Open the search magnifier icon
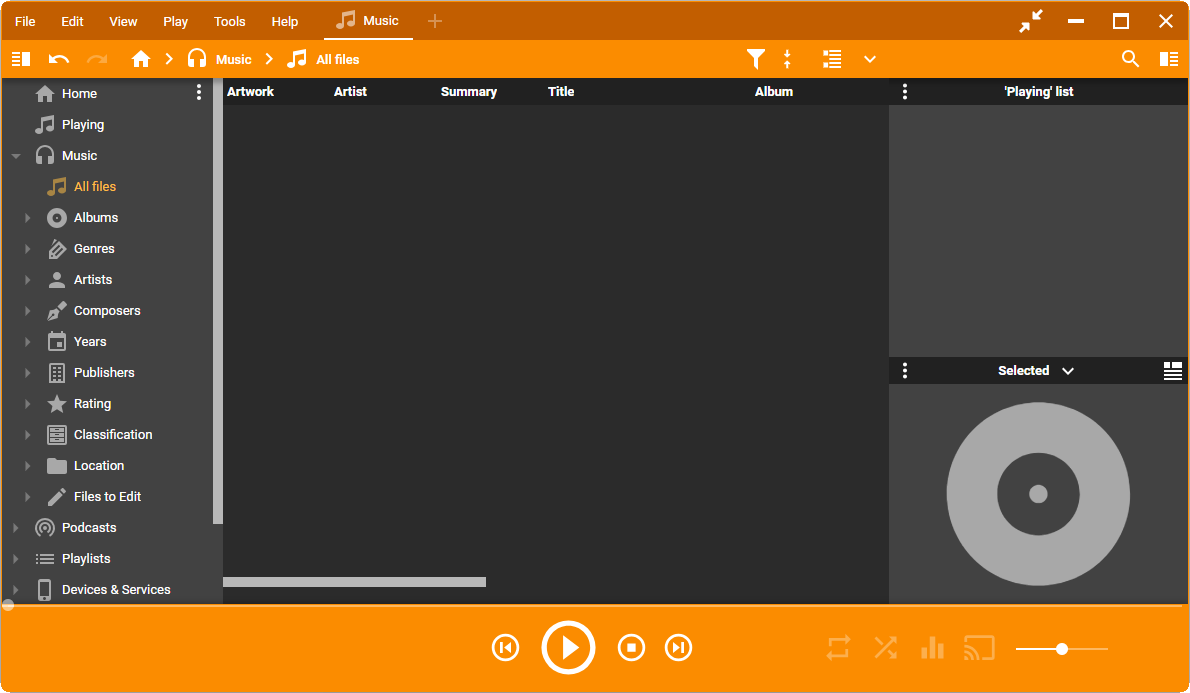This screenshot has width=1190, height=693. tap(1130, 59)
